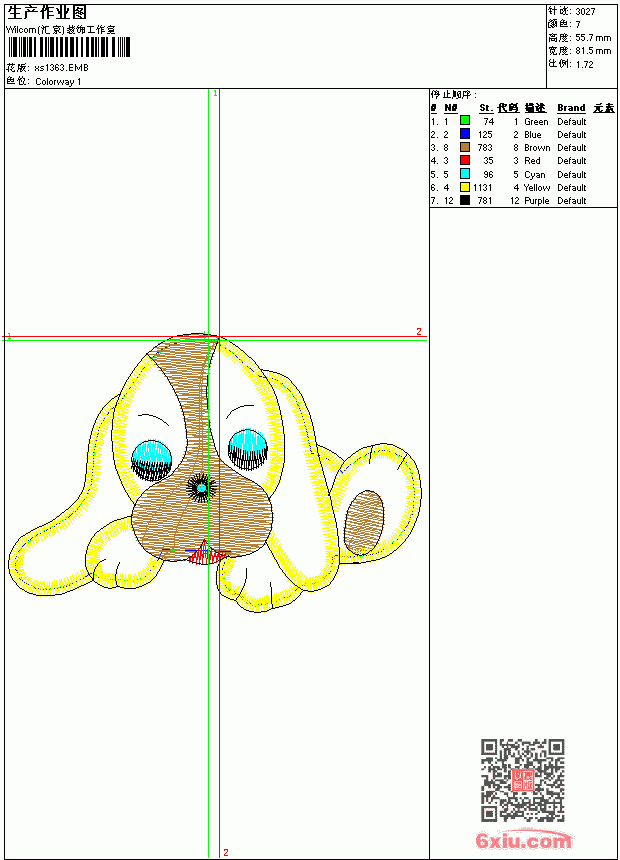Select the black thread swatch labeled Purple
The image size is (620, 860).
(465, 200)
